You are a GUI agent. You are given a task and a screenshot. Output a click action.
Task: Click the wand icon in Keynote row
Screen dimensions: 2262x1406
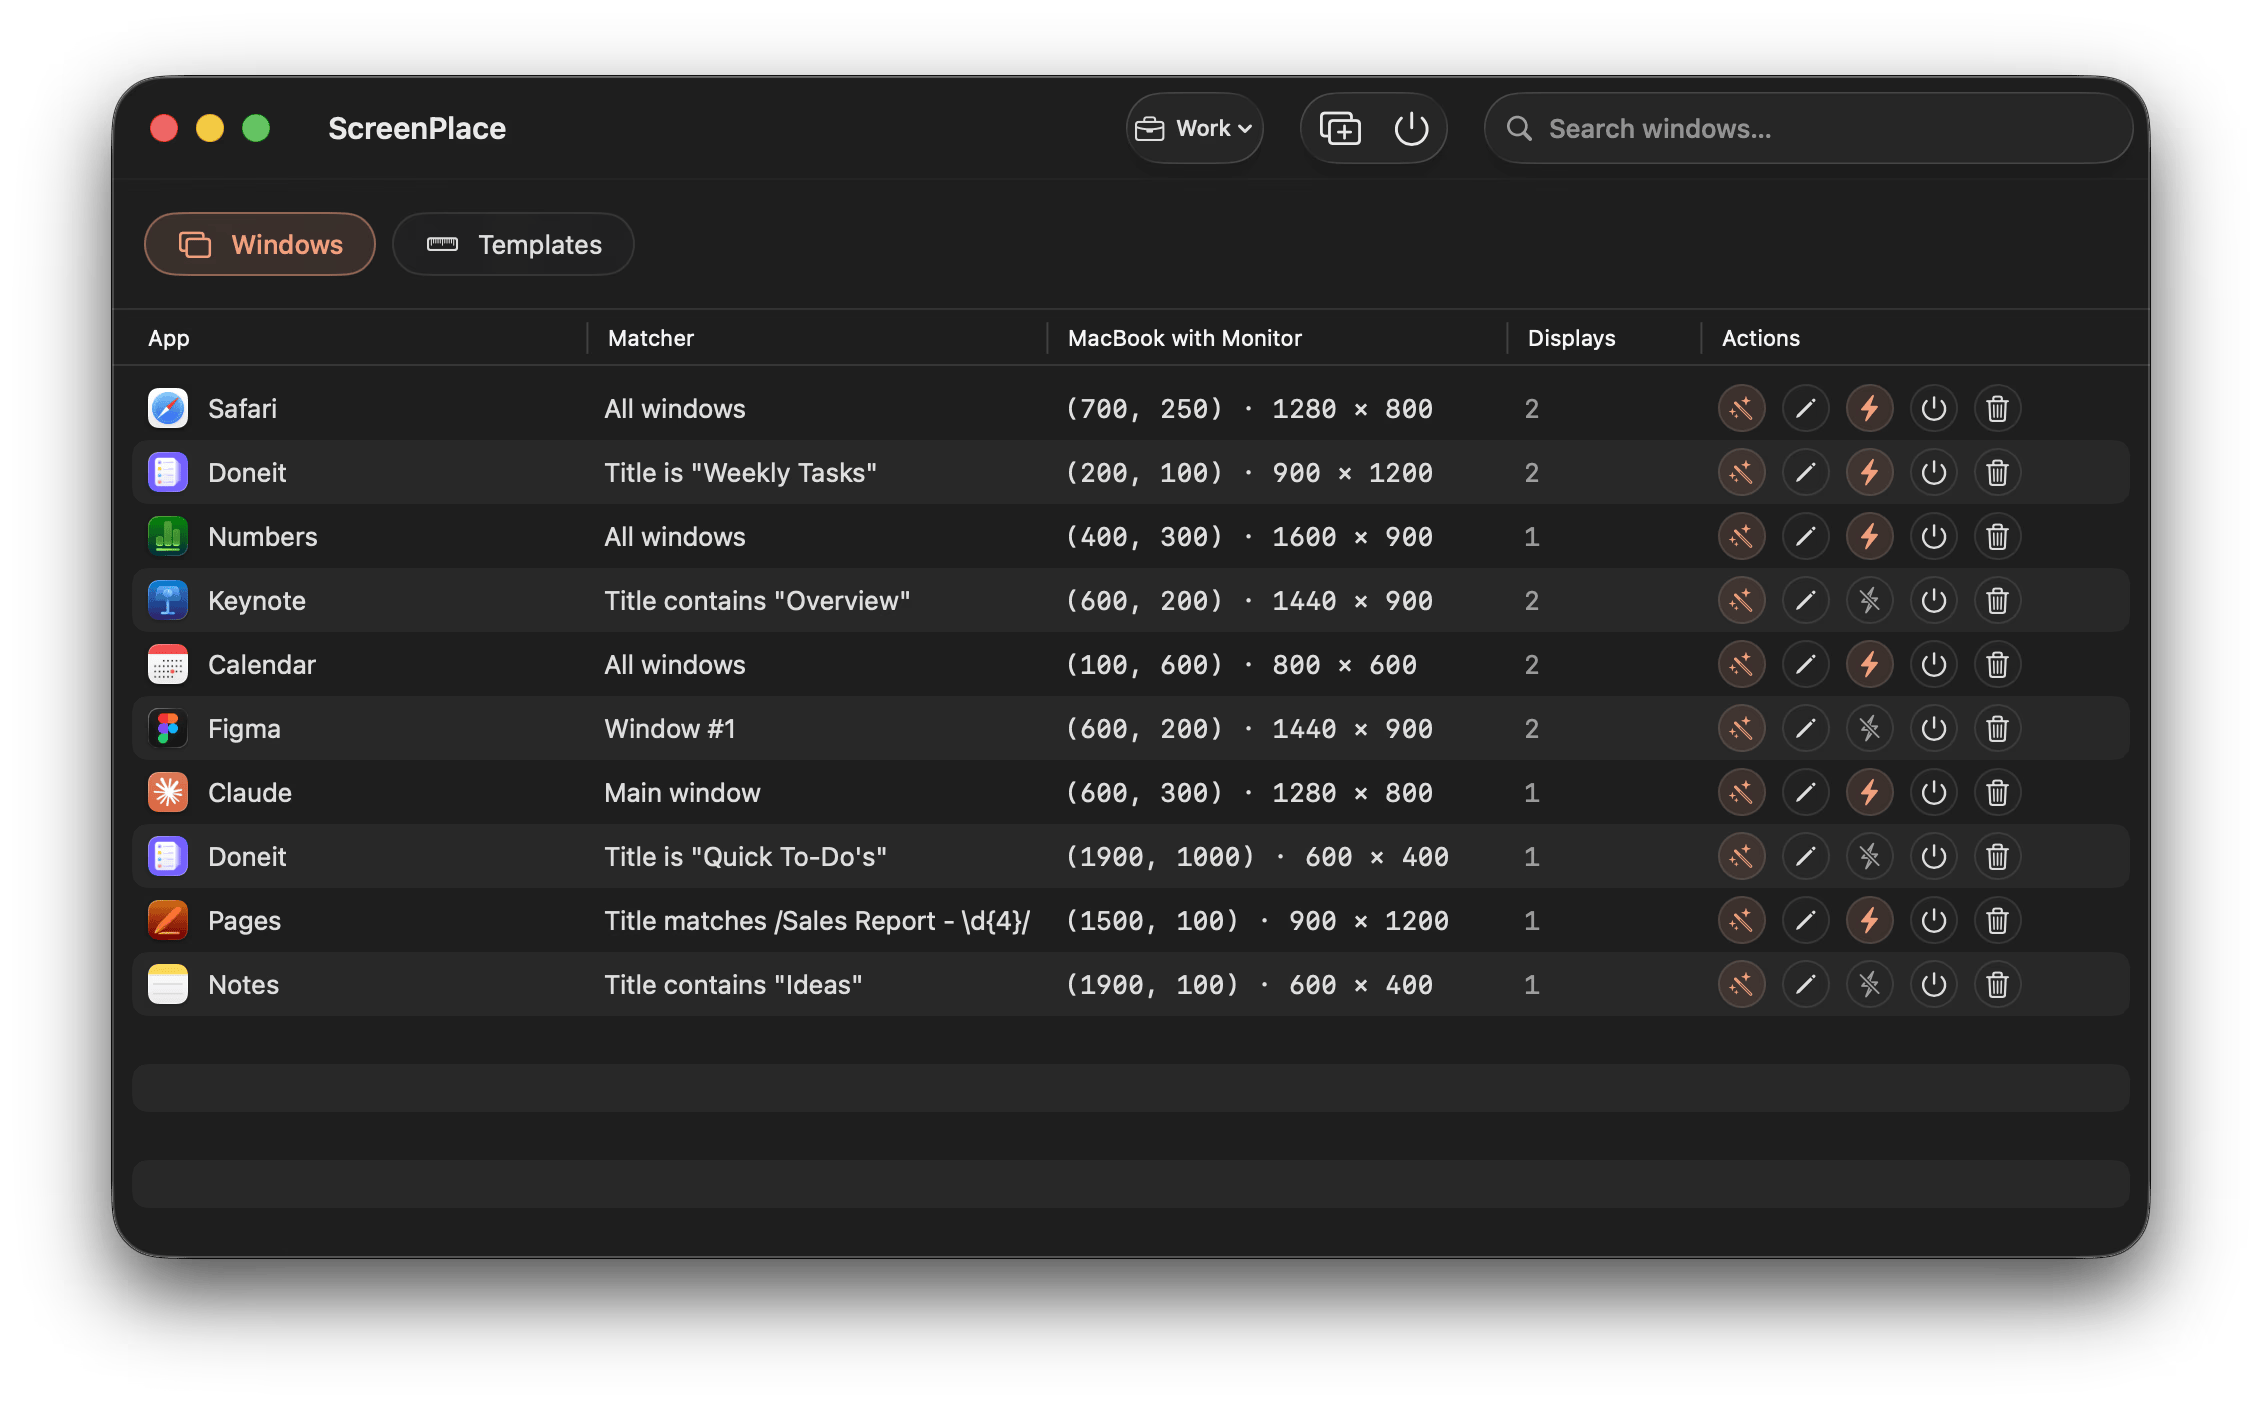[1741, 600]
